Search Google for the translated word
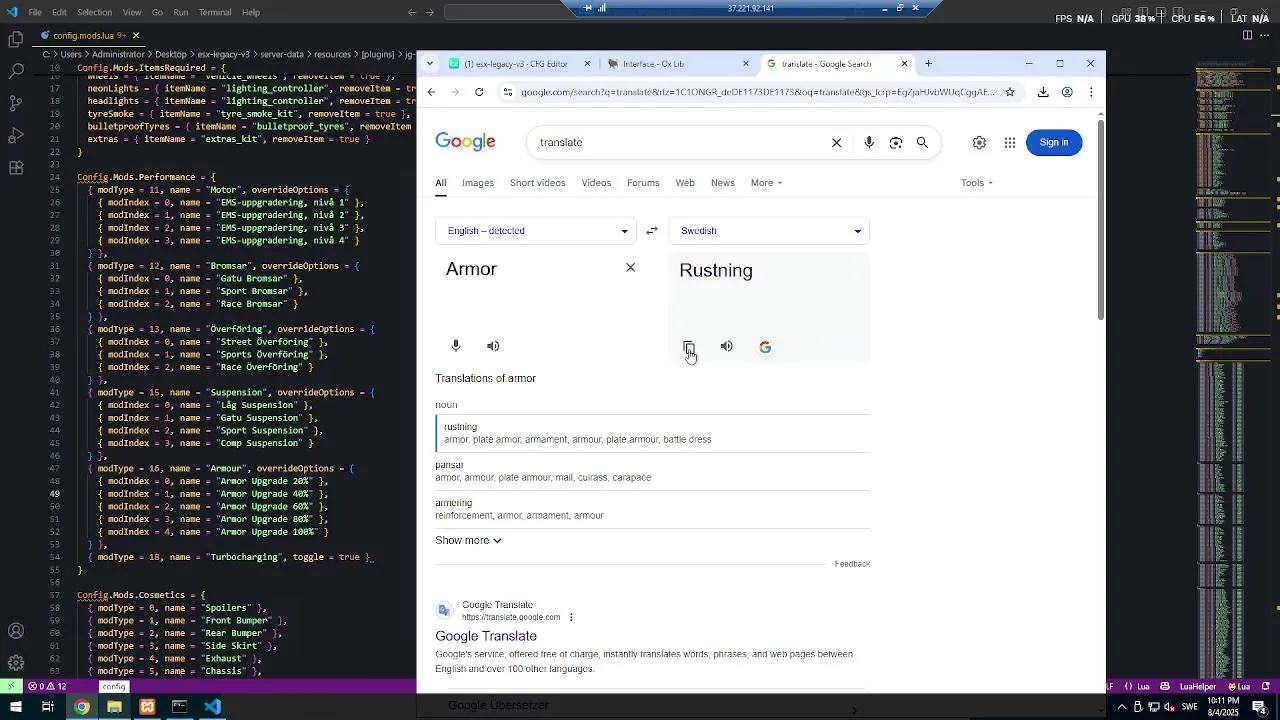This screenshot has height=720, width=1280. click(x=765, y=347)
